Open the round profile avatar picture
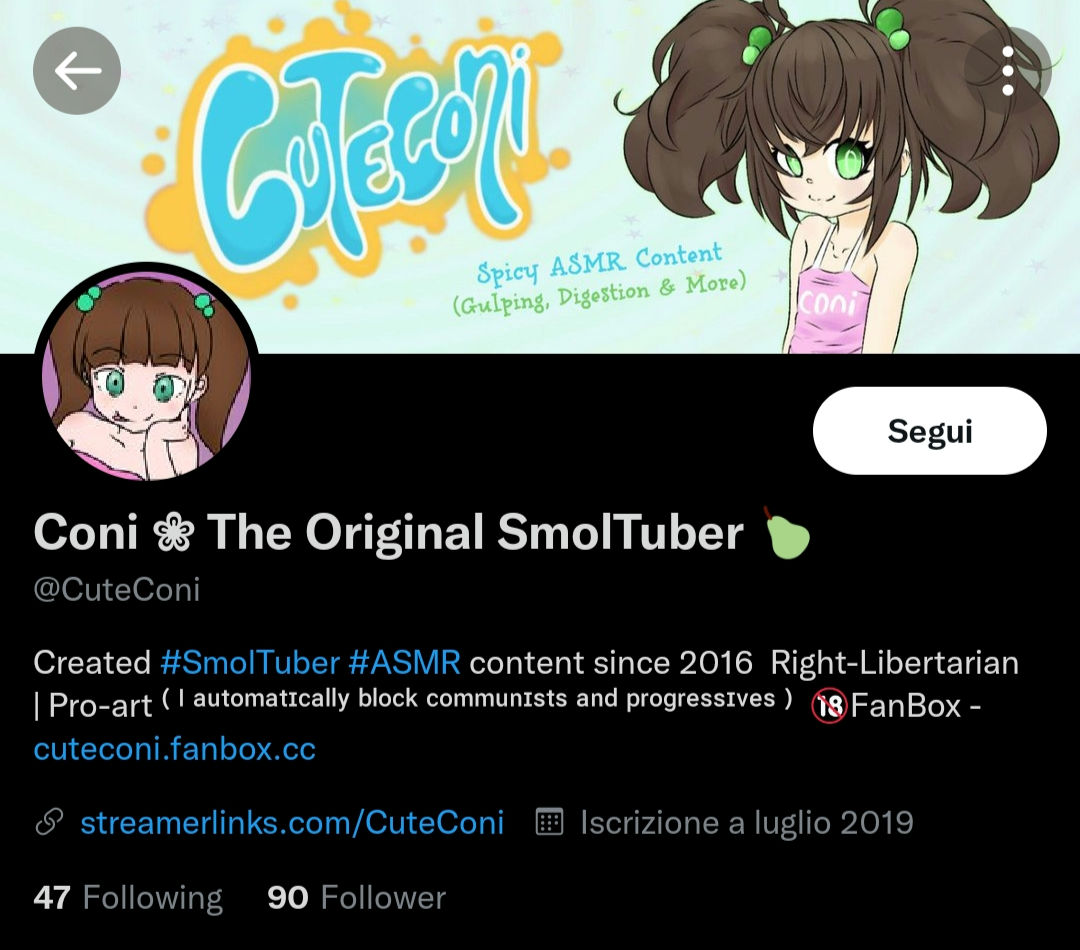This screenshot has width=1080, height=950. (147, 375)
